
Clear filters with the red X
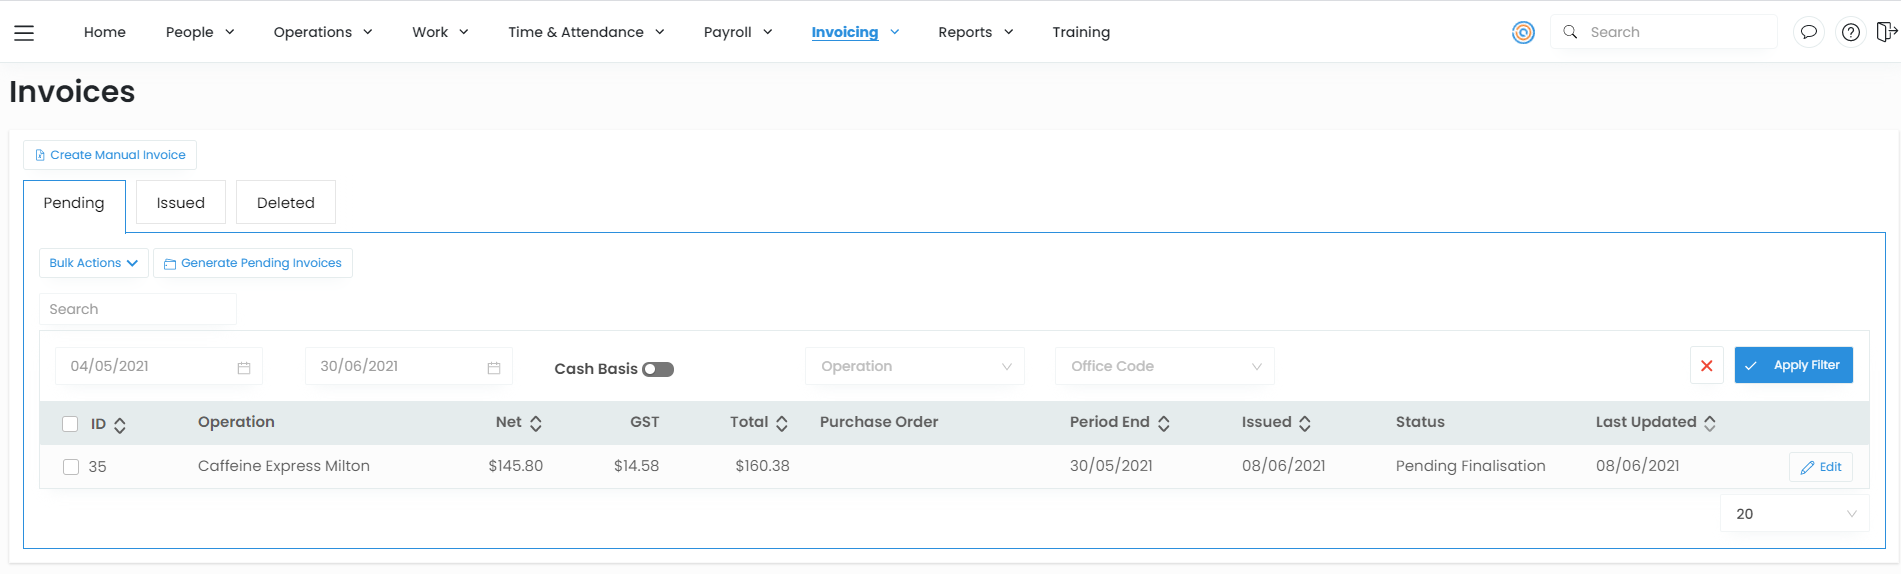click(1706, 366)
